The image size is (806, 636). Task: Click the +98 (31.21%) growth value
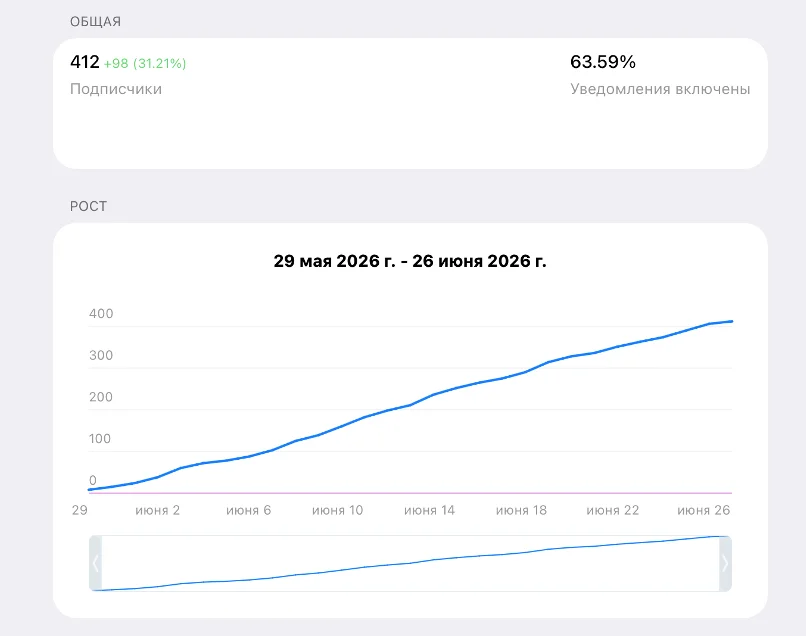(145, 63)
